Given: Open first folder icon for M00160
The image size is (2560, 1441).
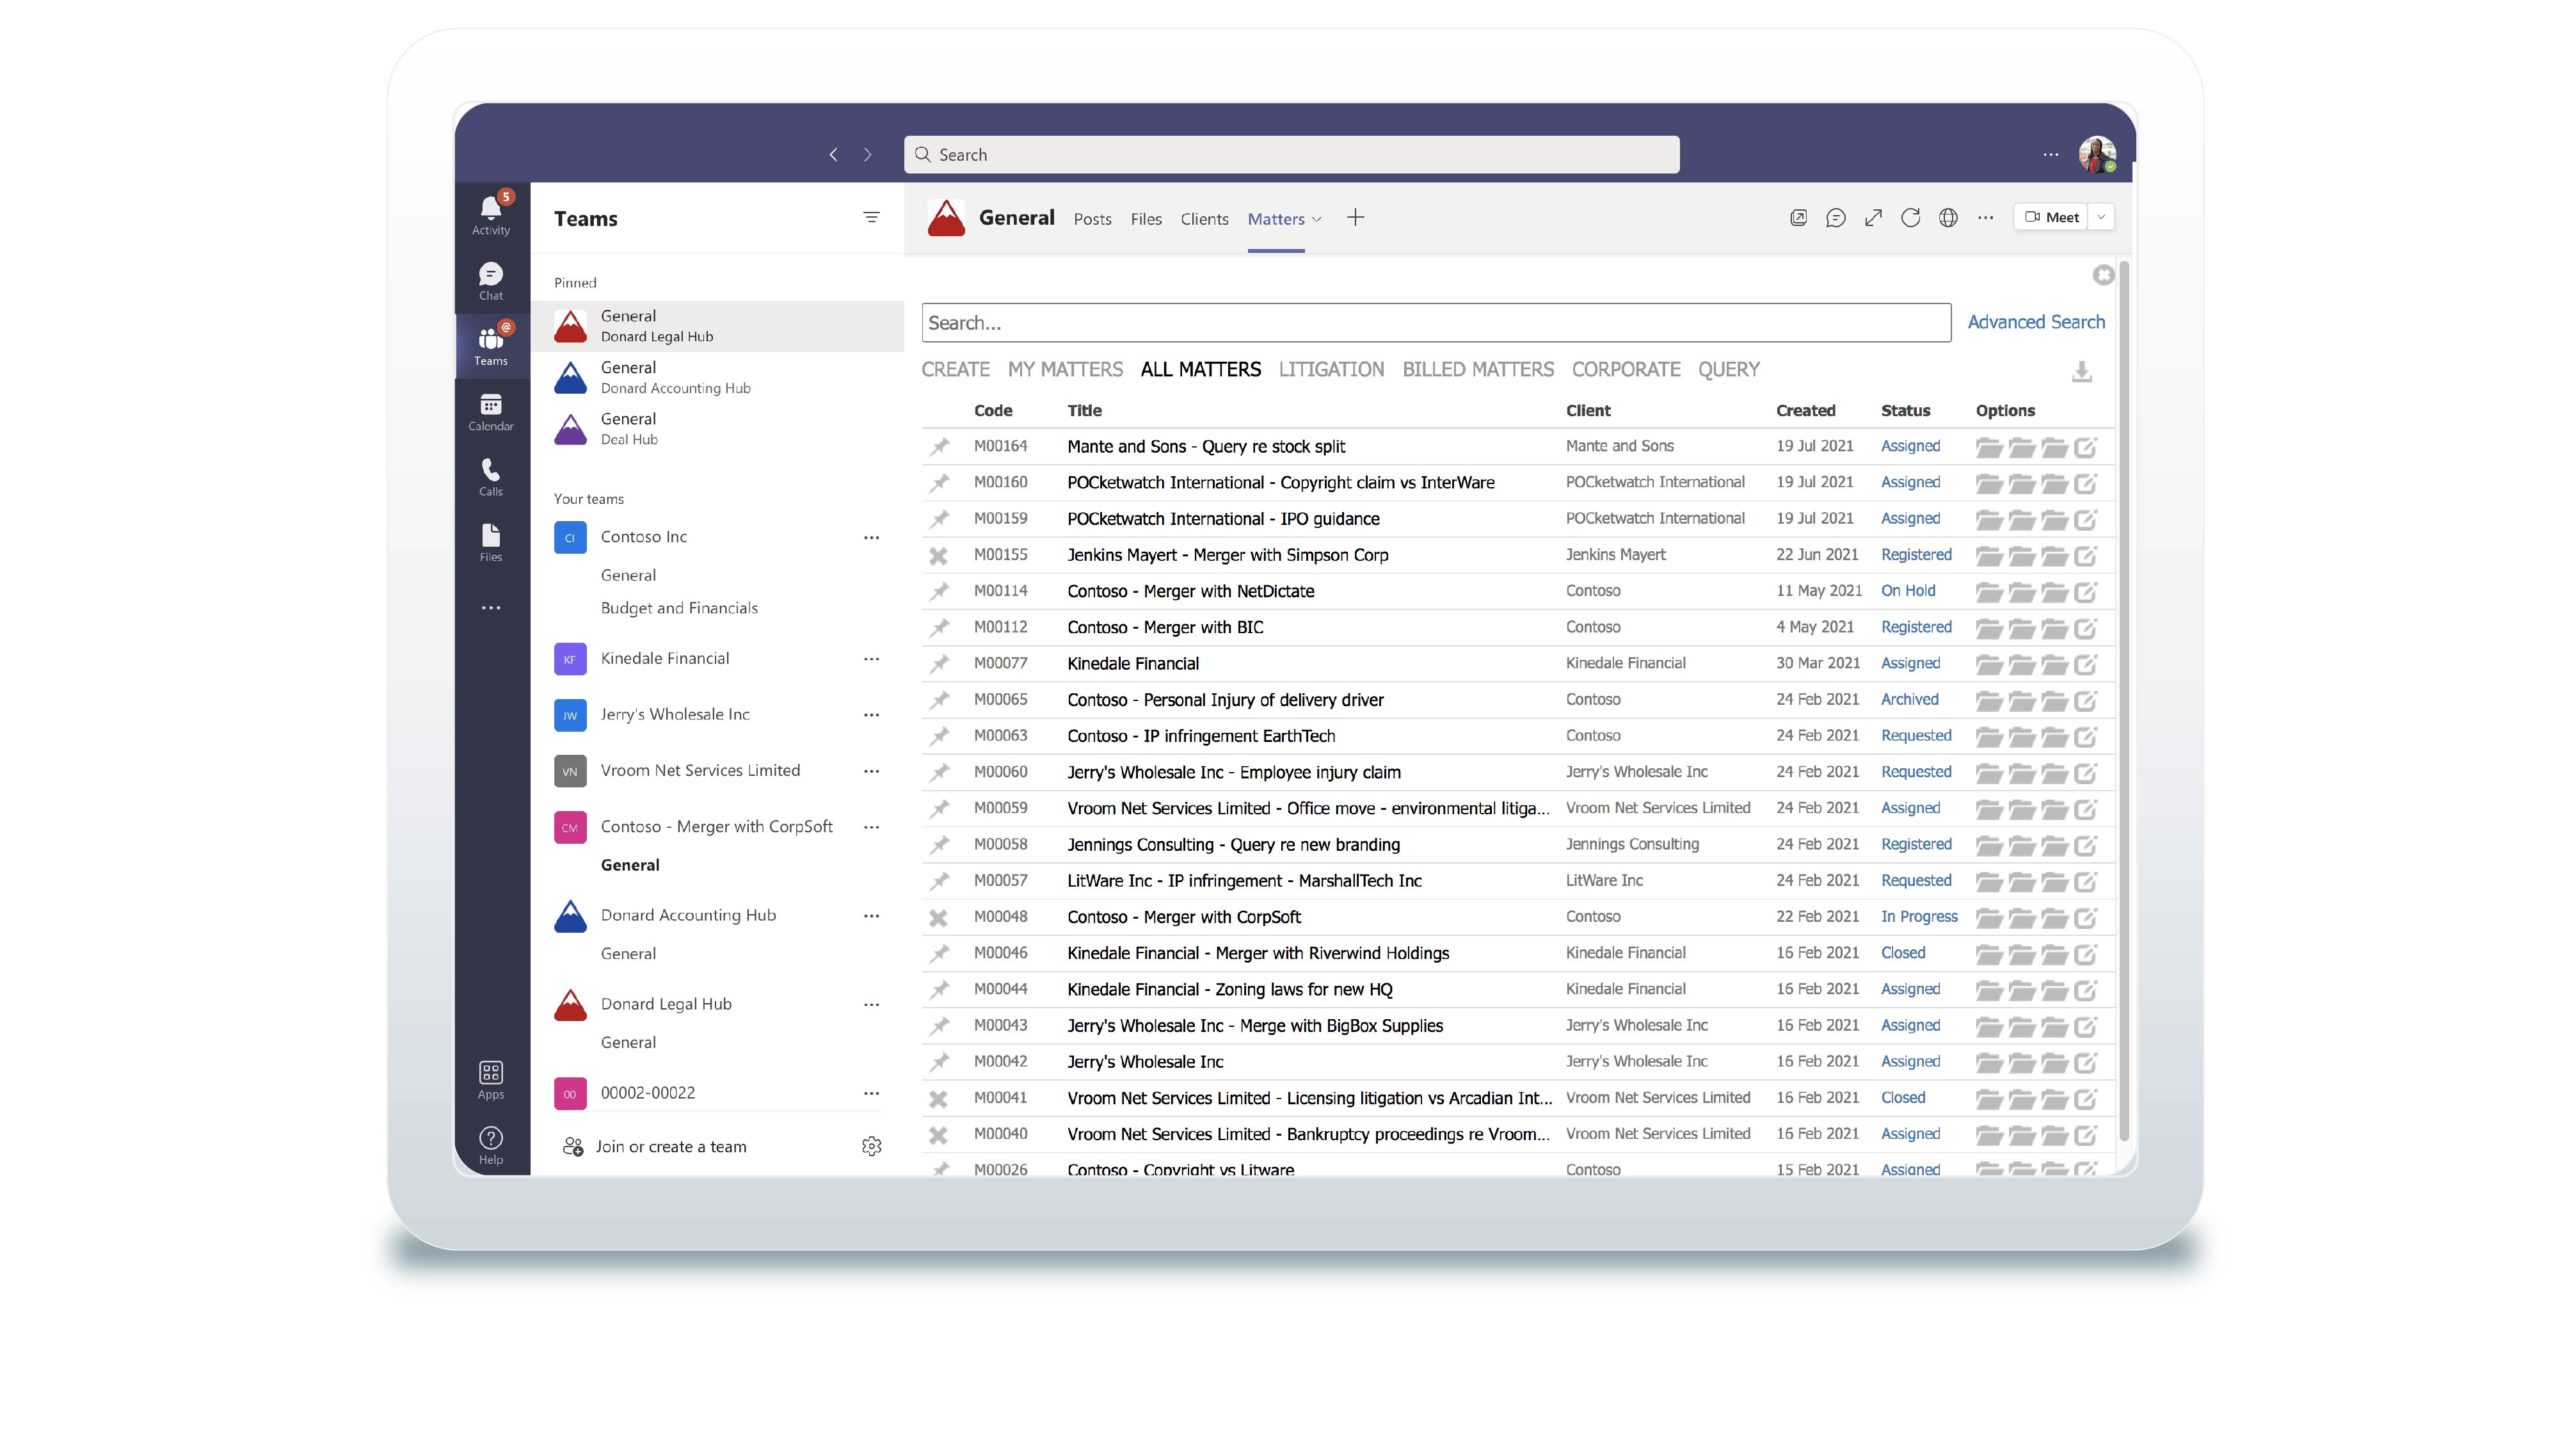Looking at the screenshot, I should (1988, 483).
